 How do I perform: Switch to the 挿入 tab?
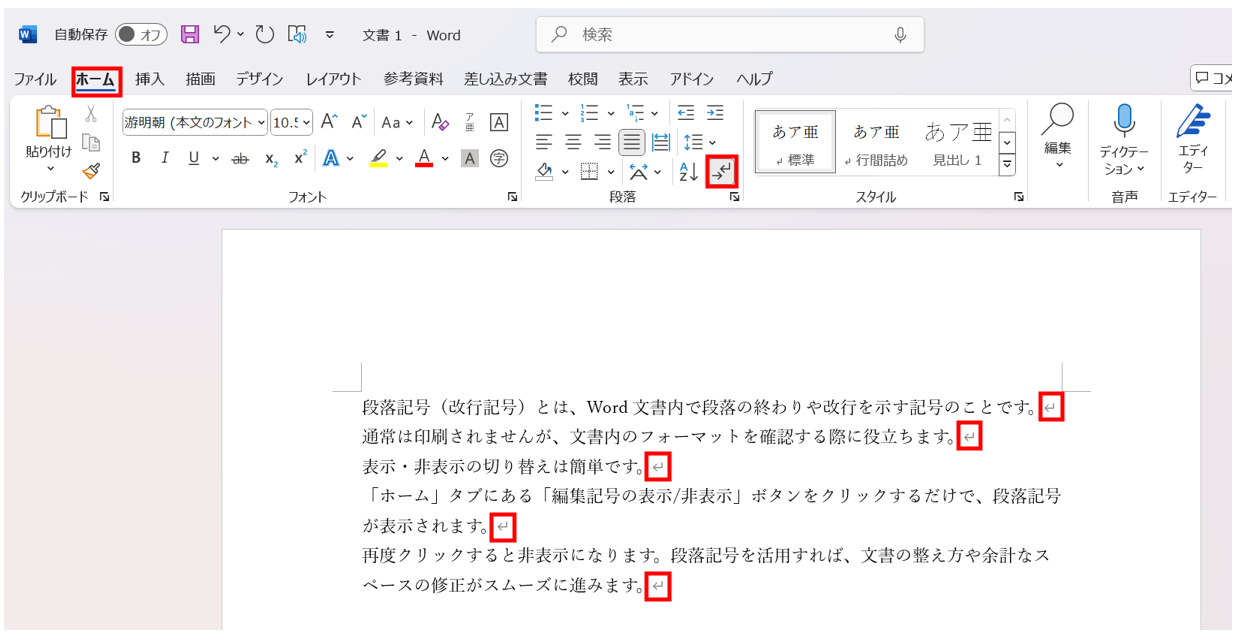coord(150,79)
